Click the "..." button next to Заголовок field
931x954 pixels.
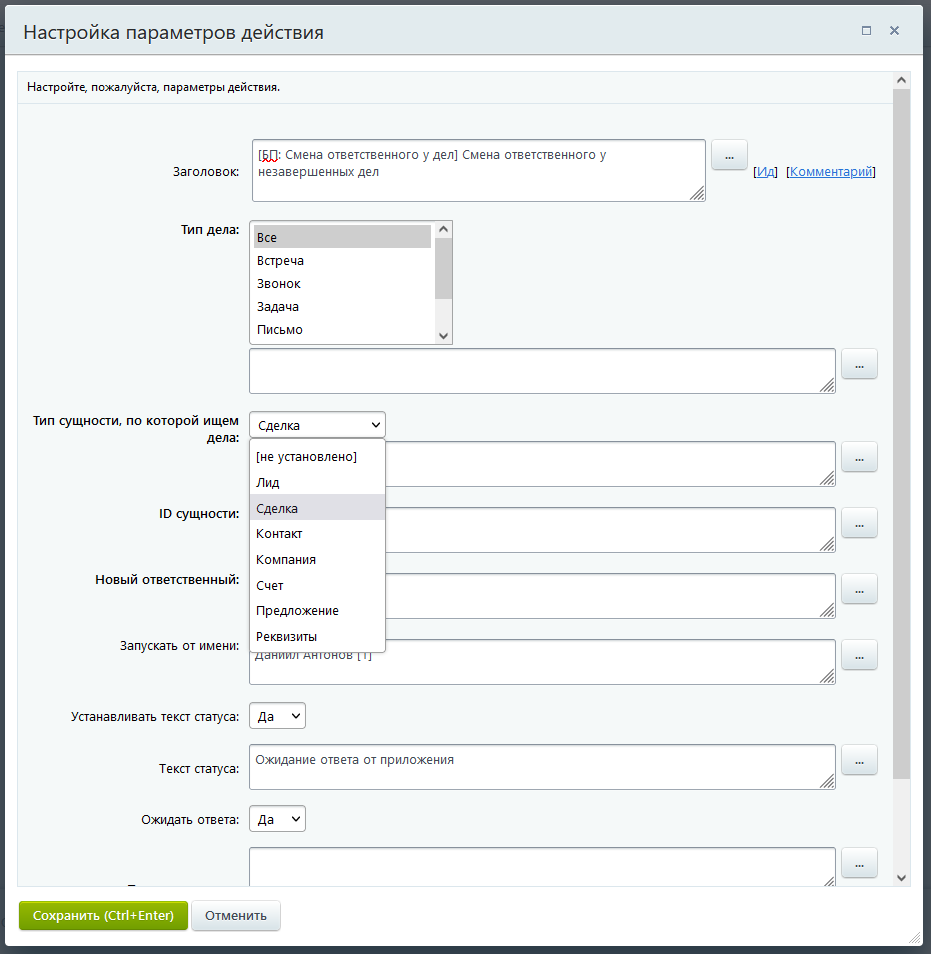point(729,156)
